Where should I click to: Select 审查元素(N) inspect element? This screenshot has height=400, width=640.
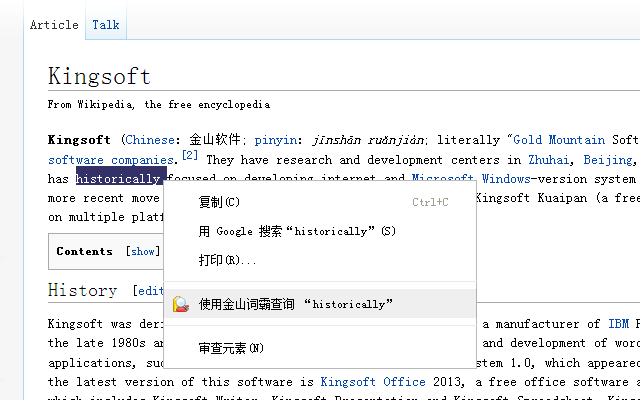pos(320,348)
